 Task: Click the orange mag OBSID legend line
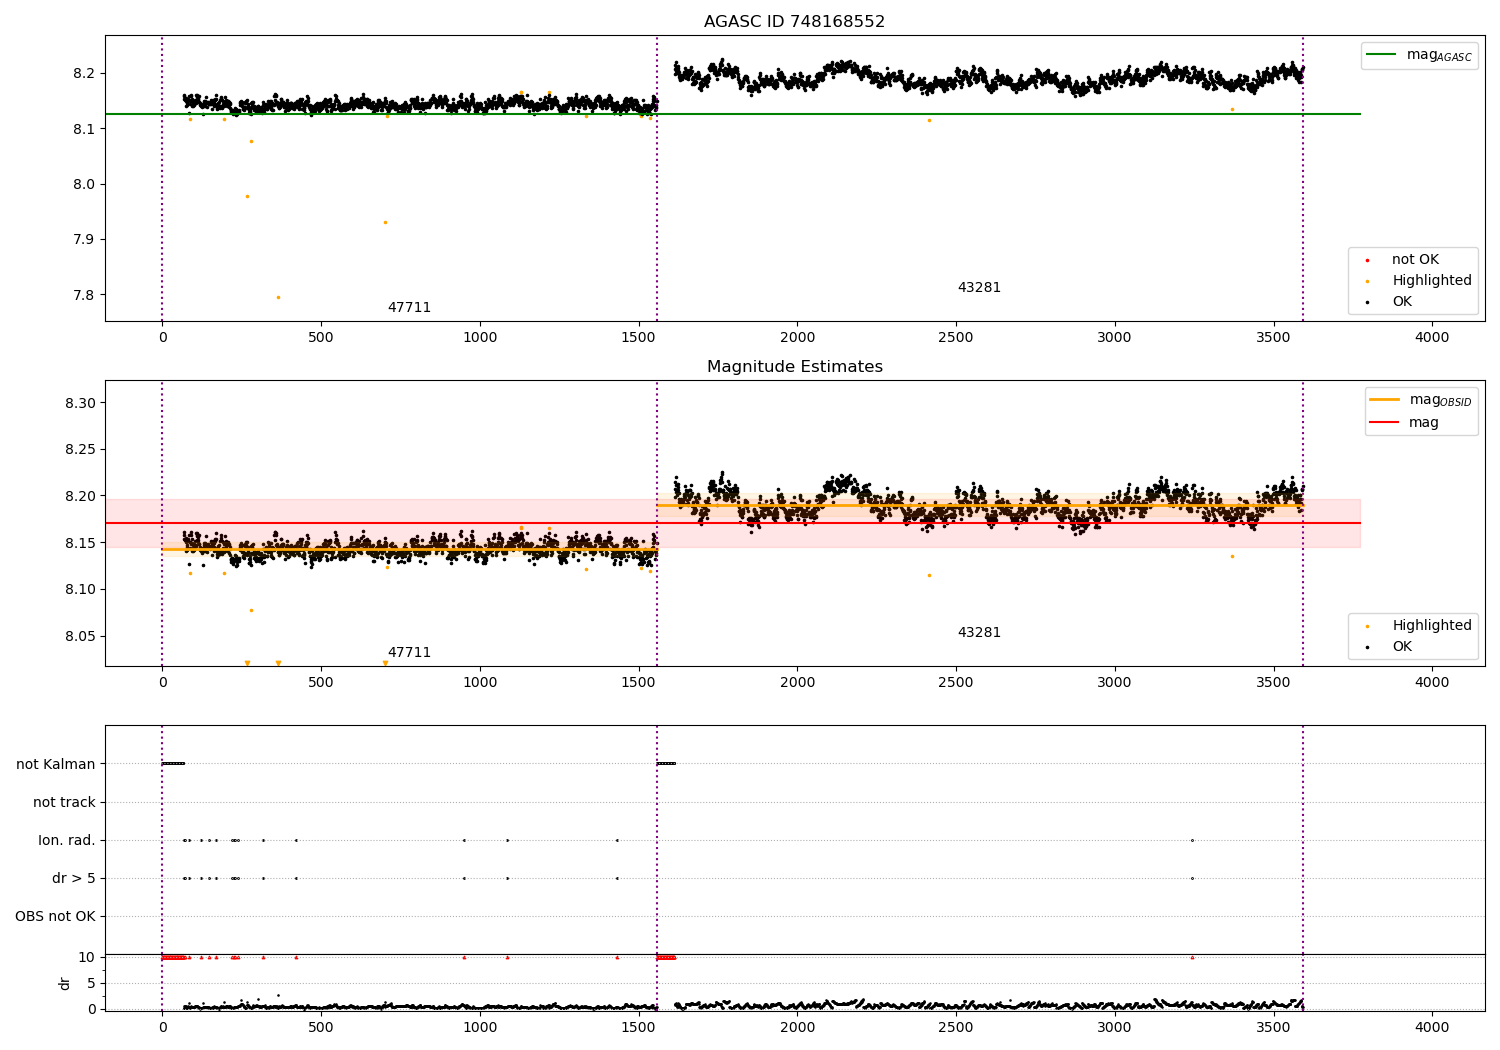point(1385,399)
